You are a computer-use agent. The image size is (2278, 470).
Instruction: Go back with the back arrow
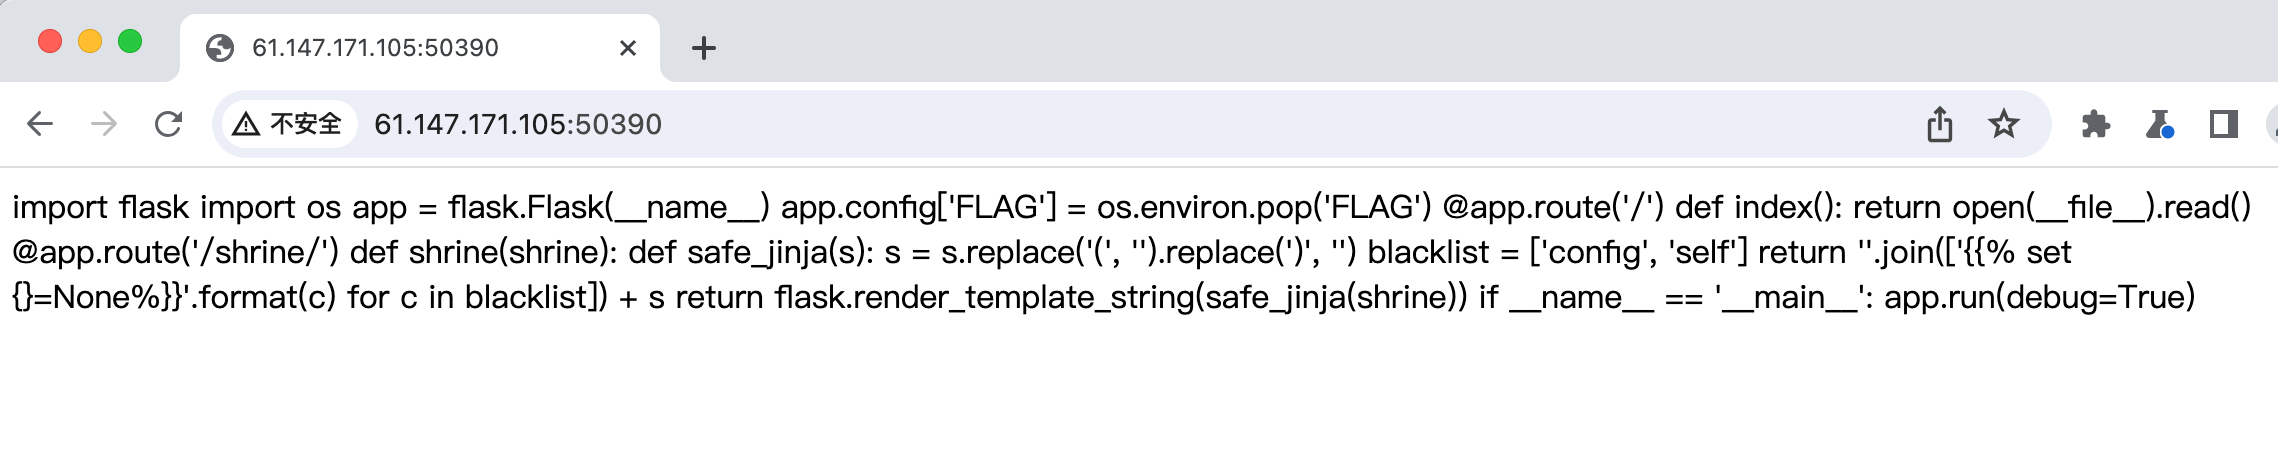click(x=40, y=124)
